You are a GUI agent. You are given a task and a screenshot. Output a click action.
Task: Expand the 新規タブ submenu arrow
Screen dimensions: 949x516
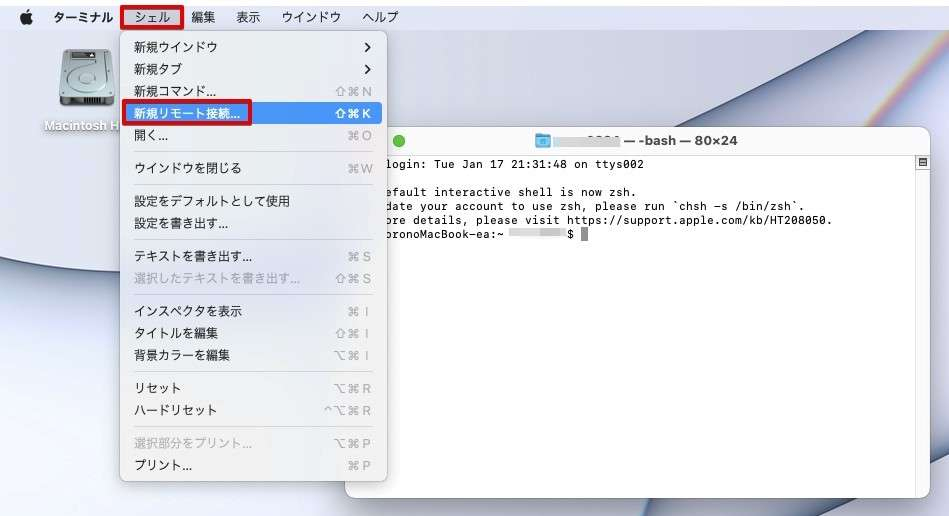[x=367, y=70]
